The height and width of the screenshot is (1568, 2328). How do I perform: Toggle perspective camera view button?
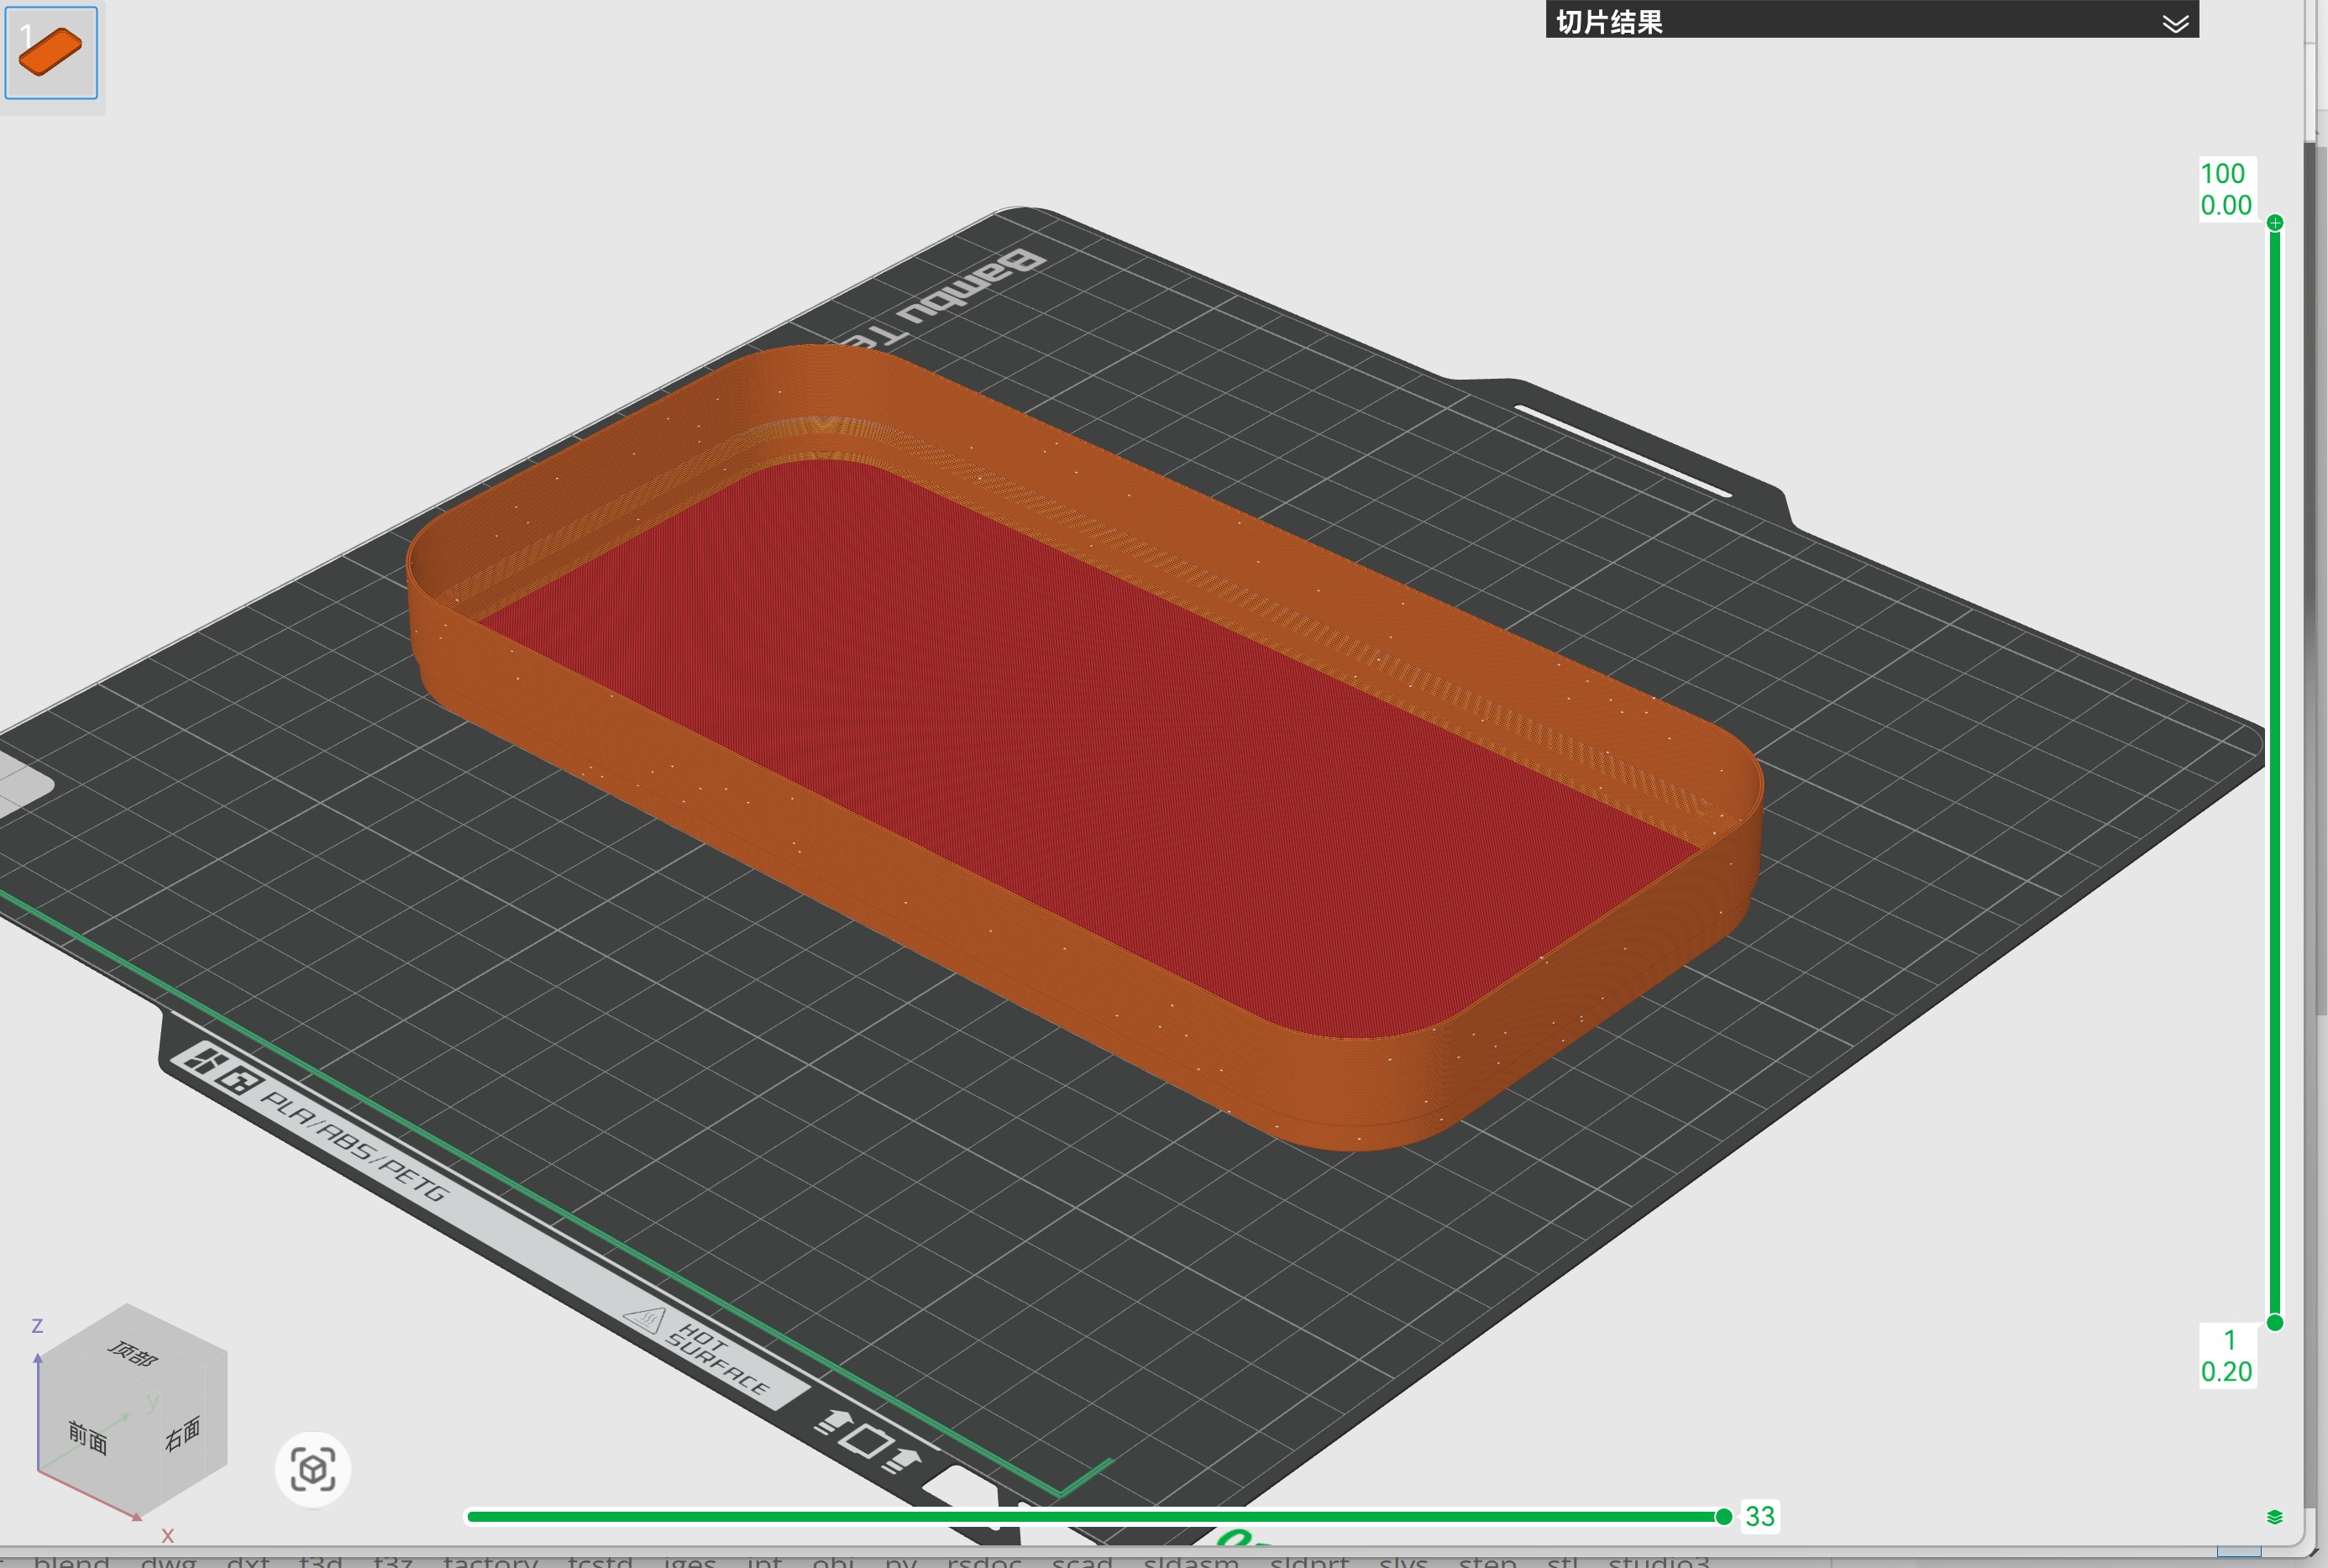pyautogui.click(x=313, y=1470)
